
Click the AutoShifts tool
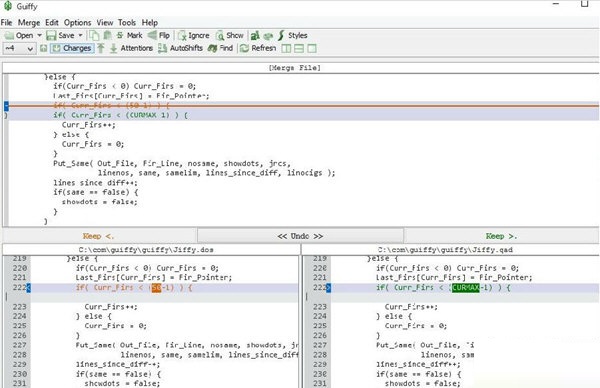tap(181, 48)
